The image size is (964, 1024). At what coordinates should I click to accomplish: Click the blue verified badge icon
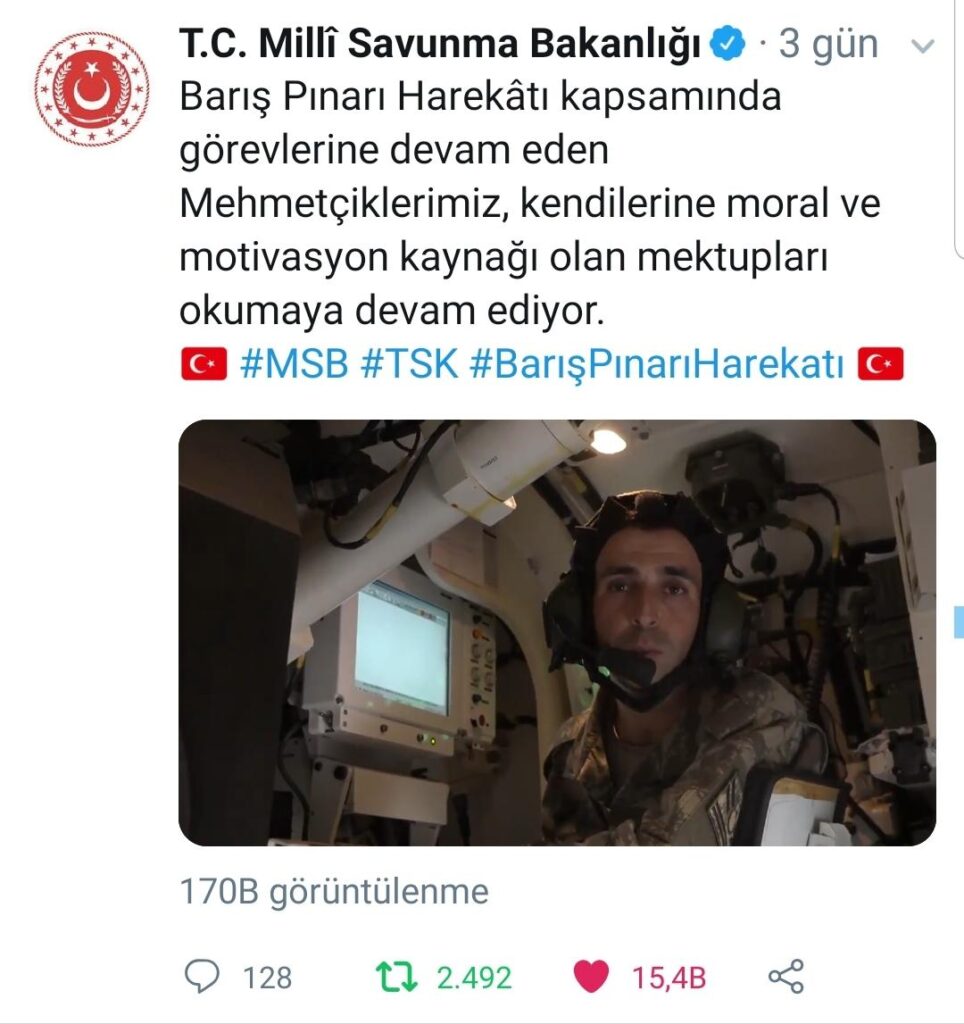[x=727, y=44]
